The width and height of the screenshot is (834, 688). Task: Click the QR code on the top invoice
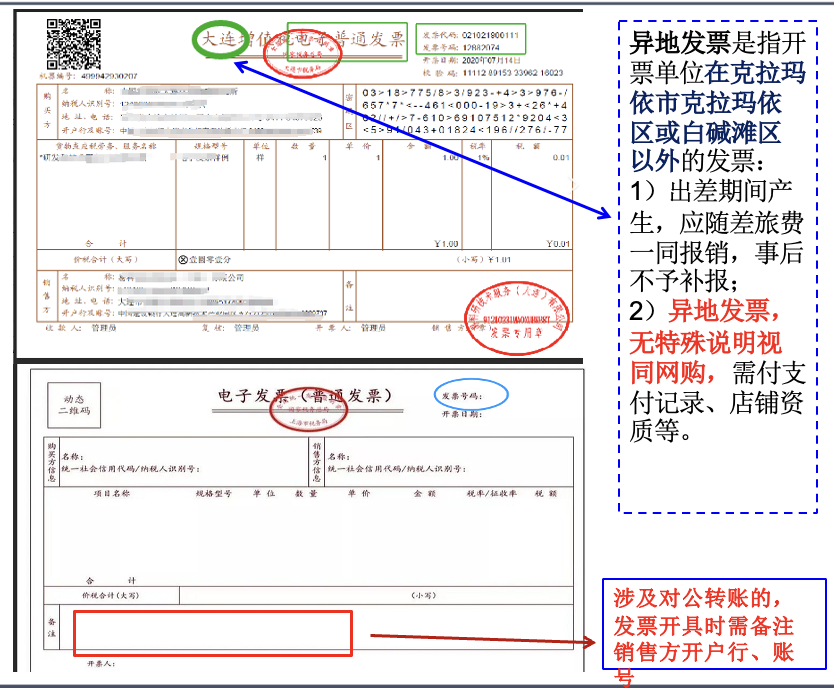75,44
